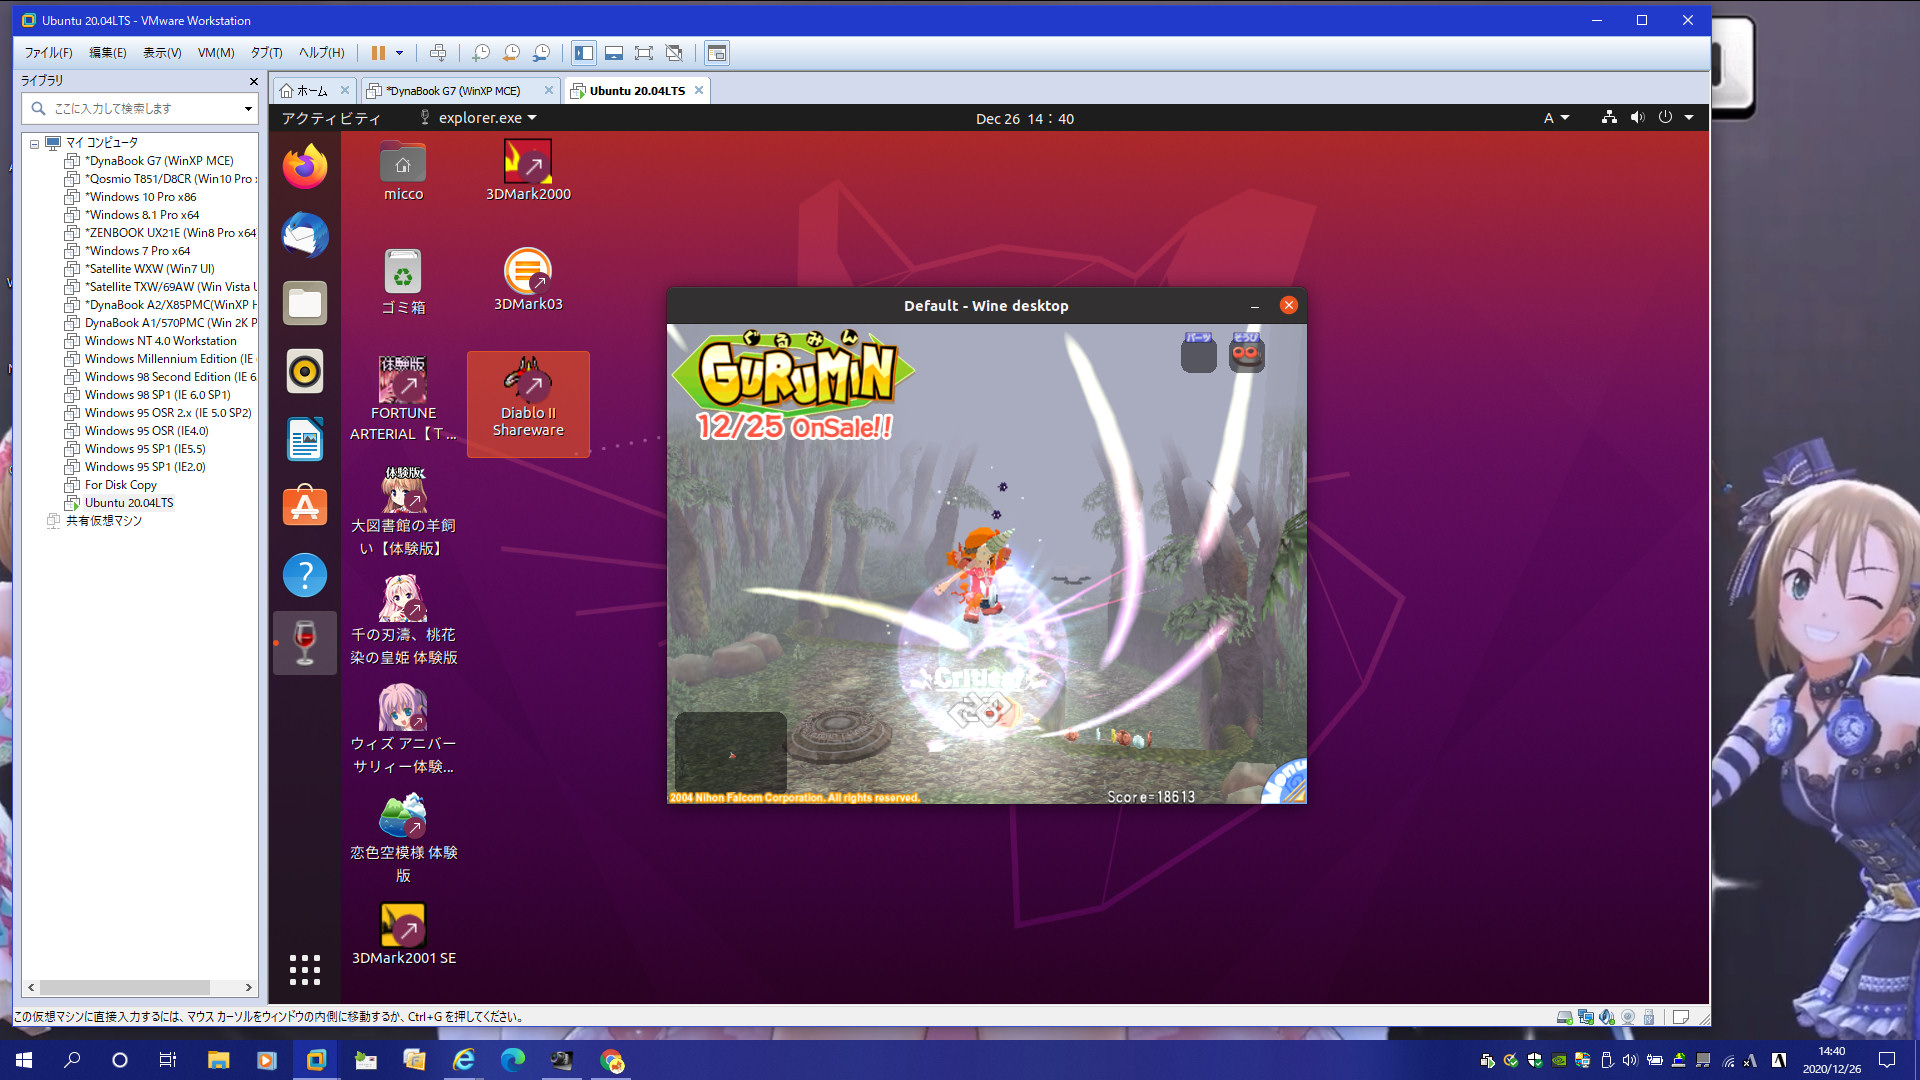Open the タブ(T) menu
1920x1080 pixels.
(x=266, y=53)
